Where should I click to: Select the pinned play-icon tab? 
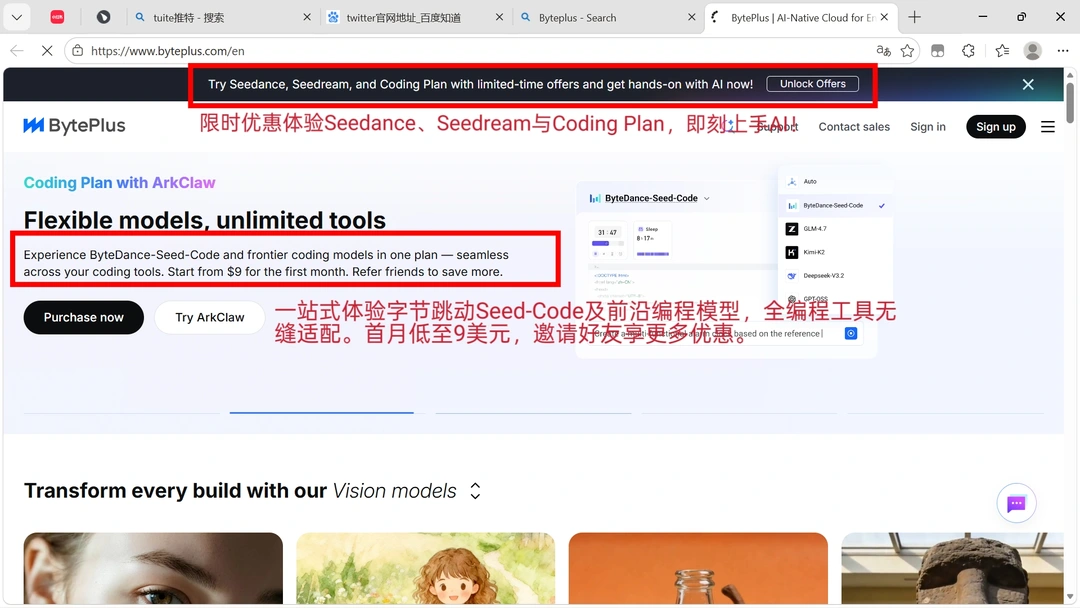(103, 17)
